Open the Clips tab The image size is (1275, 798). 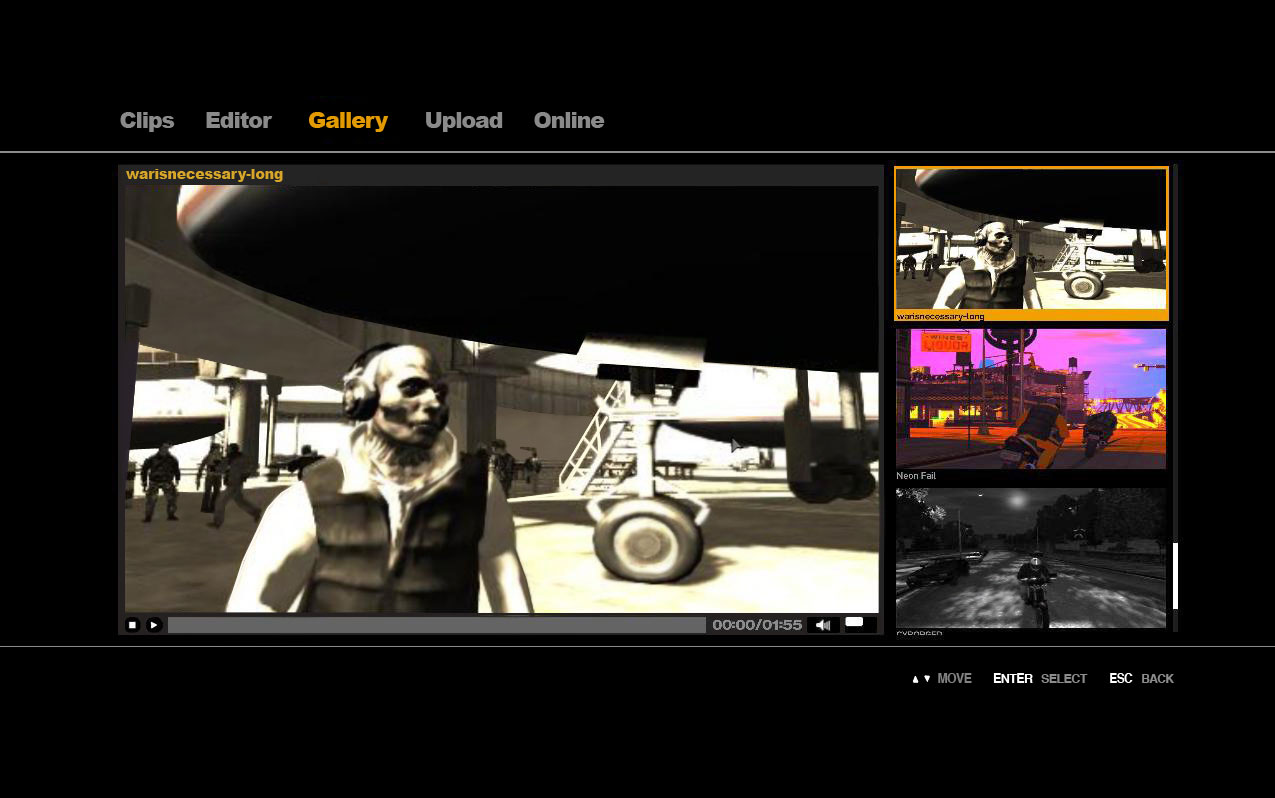click(147, 120)
